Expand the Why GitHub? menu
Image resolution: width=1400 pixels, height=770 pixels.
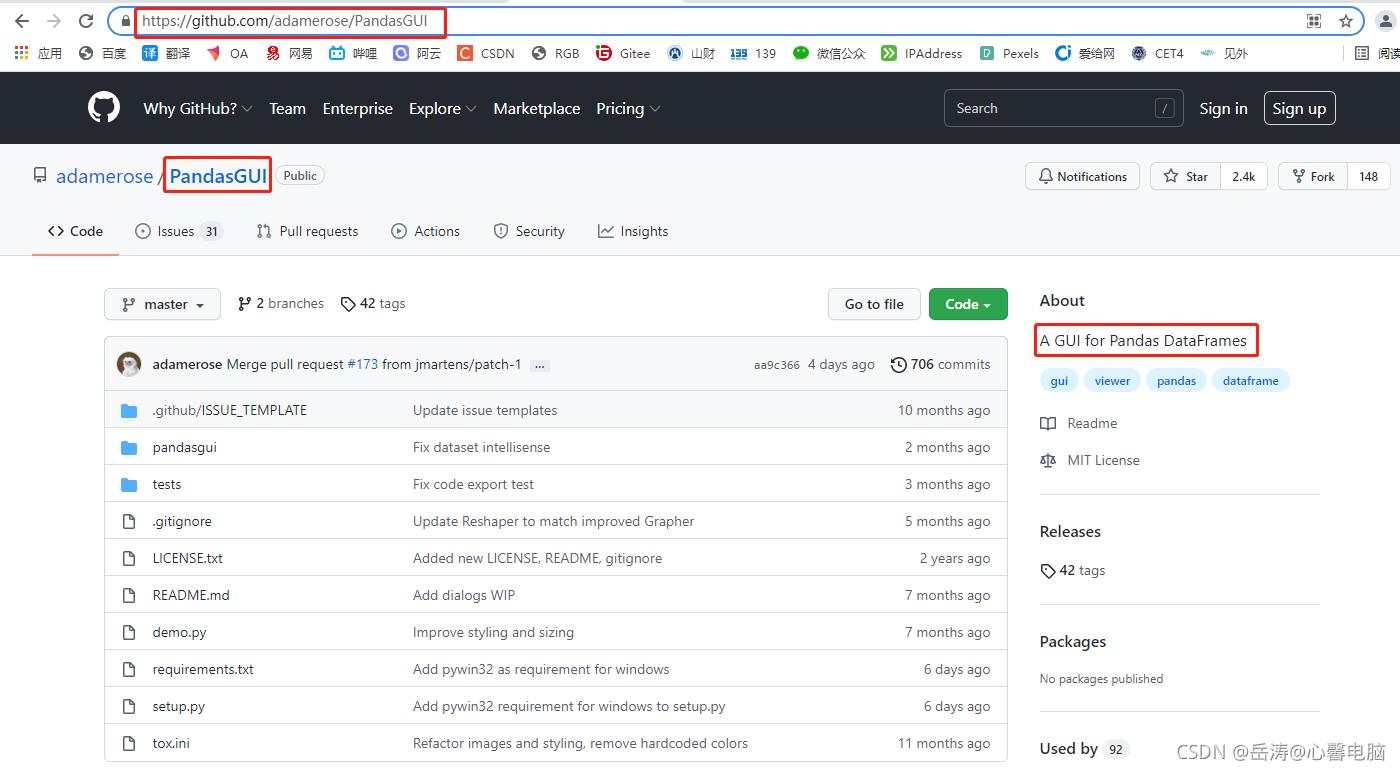pyautogui.click(x=198, y=108)
